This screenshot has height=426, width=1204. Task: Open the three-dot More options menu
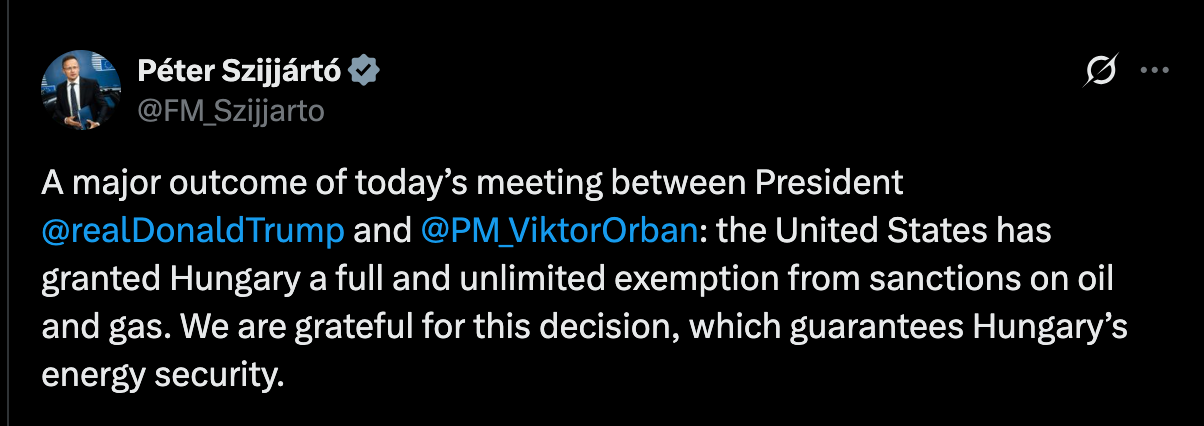pos(1155,71)
